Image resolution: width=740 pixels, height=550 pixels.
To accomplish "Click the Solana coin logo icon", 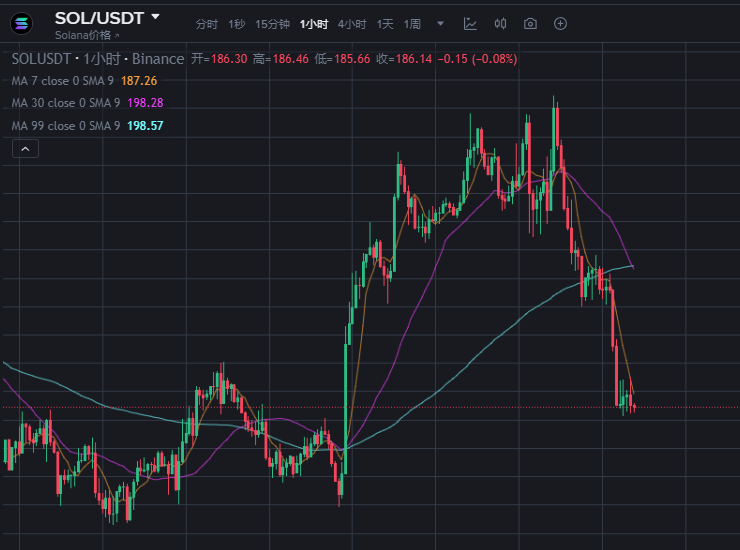I will (x=21, y=23).
